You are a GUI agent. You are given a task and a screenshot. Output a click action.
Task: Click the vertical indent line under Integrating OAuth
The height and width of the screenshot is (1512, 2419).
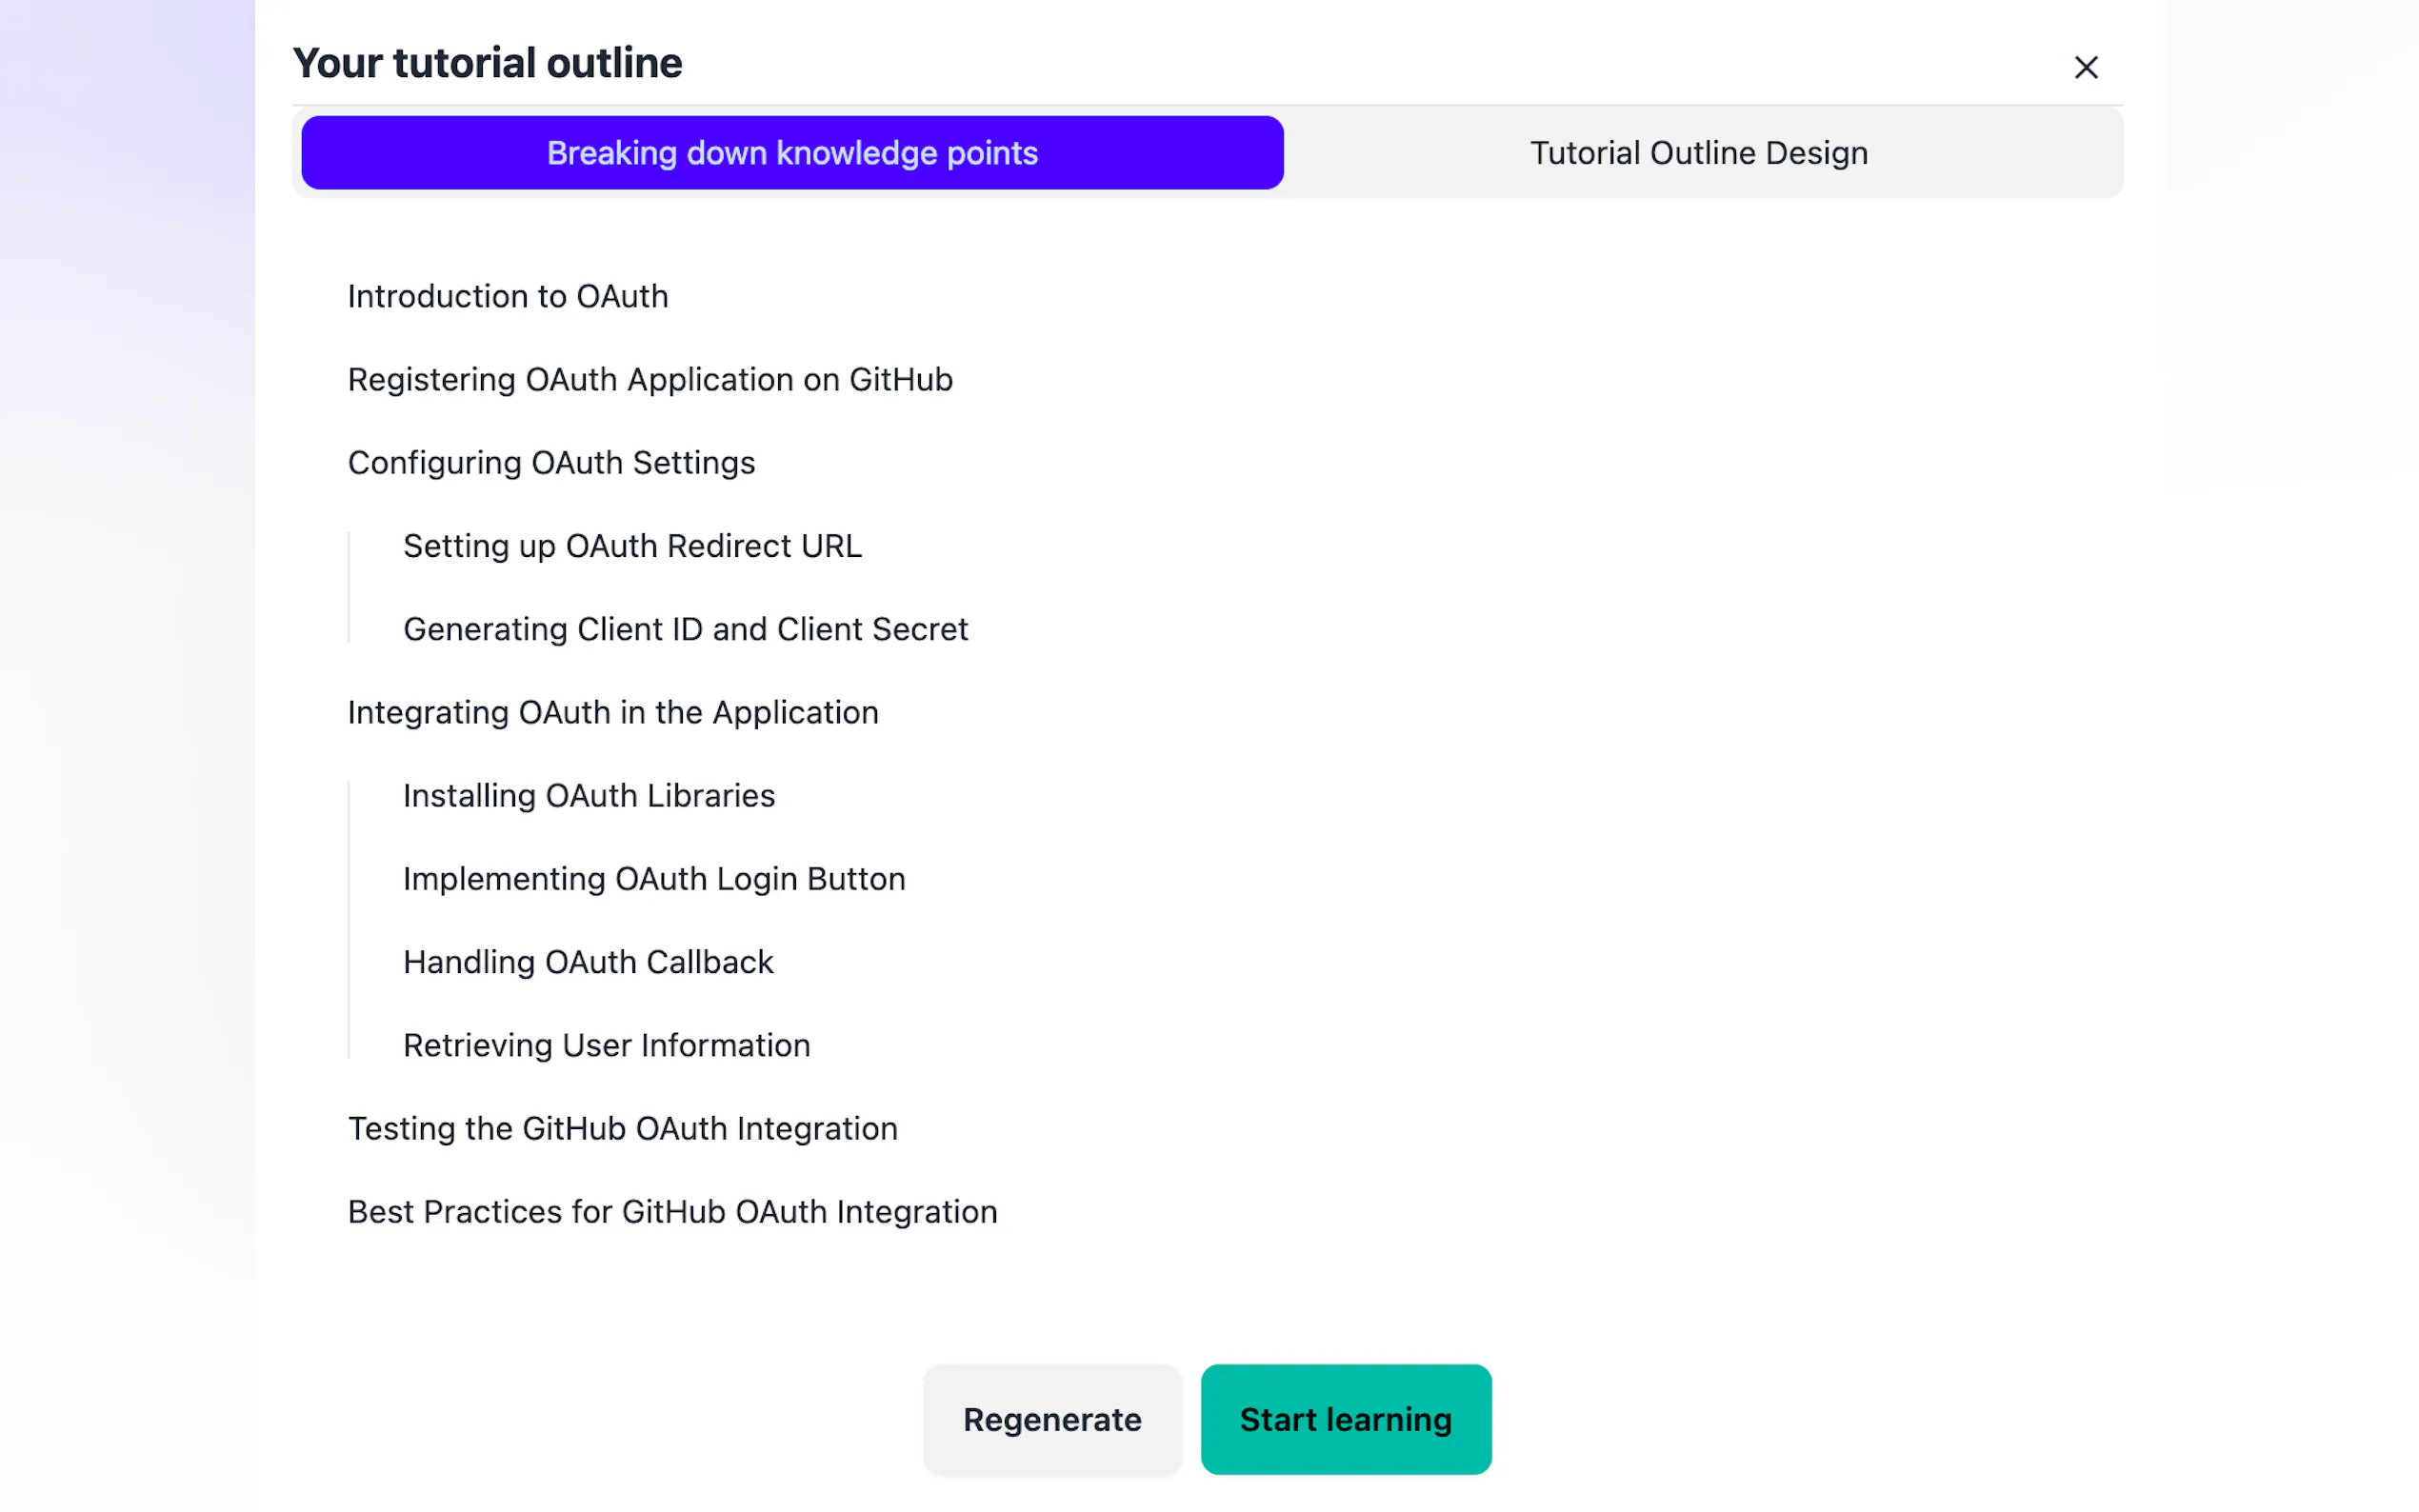pos(349,920)
